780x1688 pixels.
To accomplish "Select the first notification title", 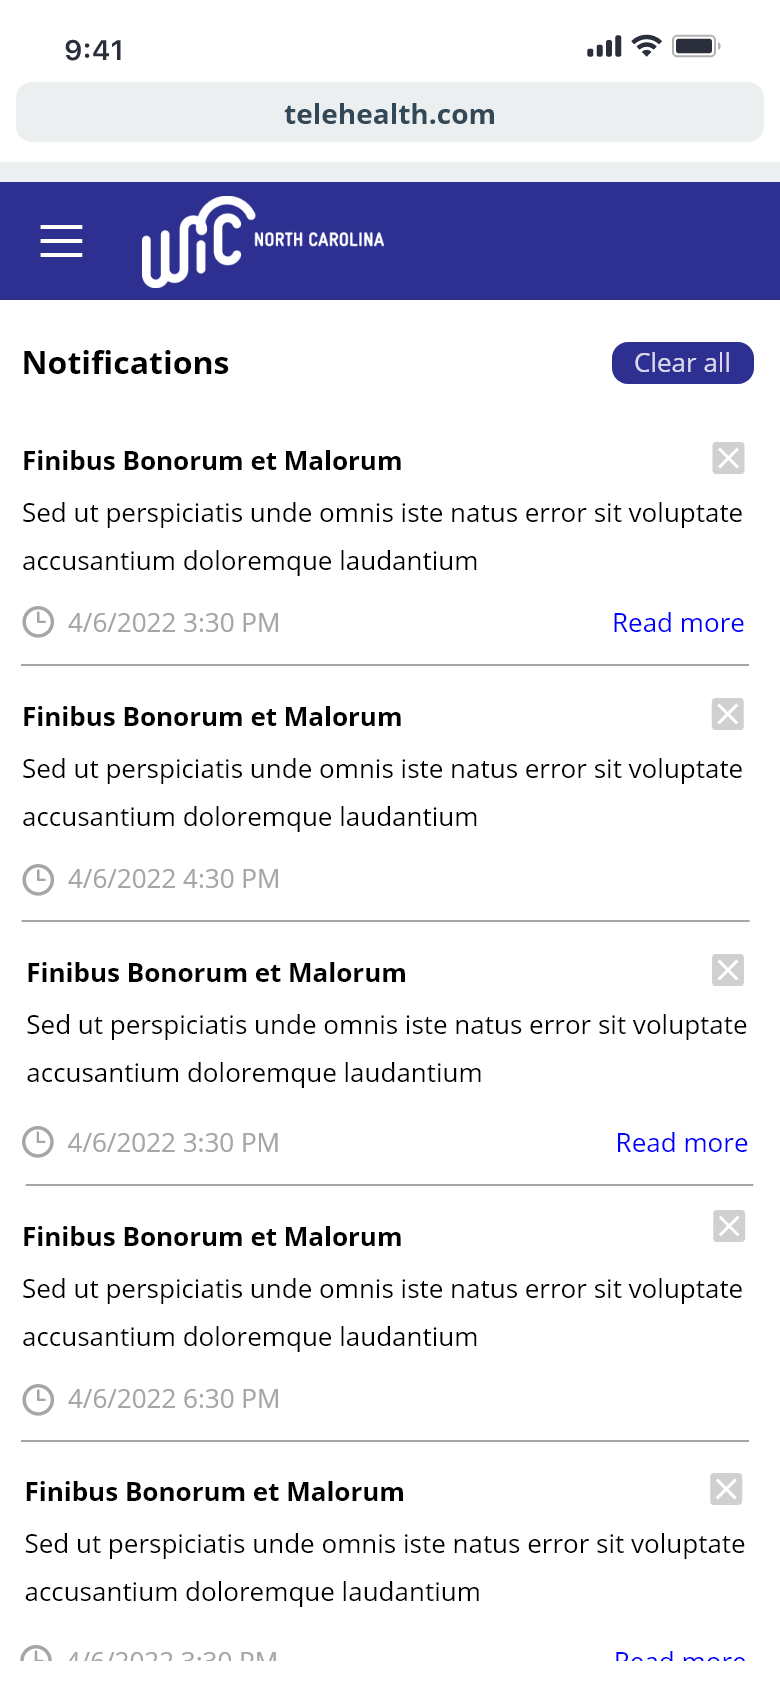I will coord(212,461).
